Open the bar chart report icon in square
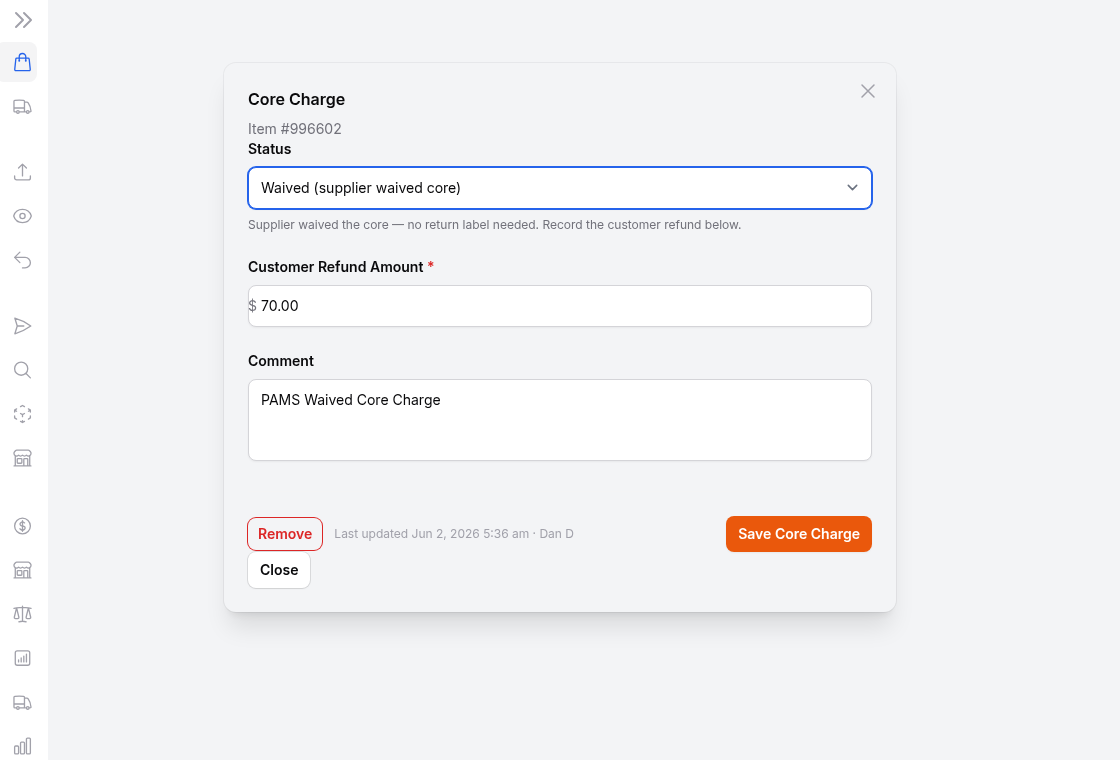The image size is (1120, 760). tap(23, 659)
